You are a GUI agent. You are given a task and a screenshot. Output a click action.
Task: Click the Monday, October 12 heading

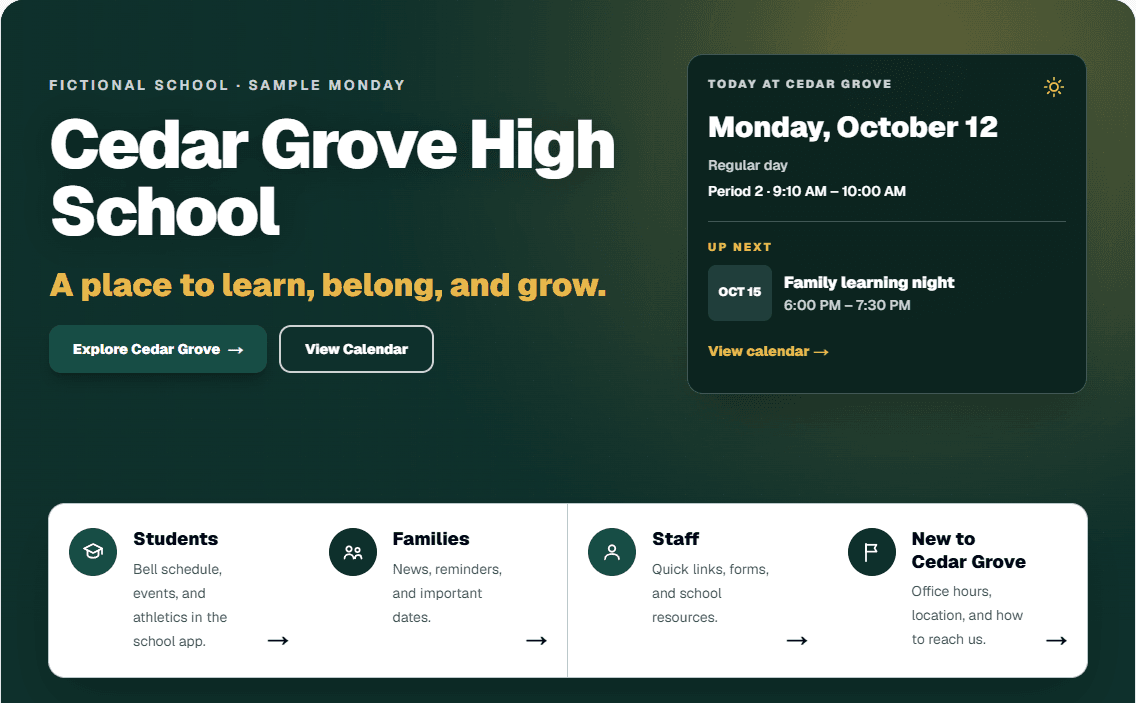853,128
